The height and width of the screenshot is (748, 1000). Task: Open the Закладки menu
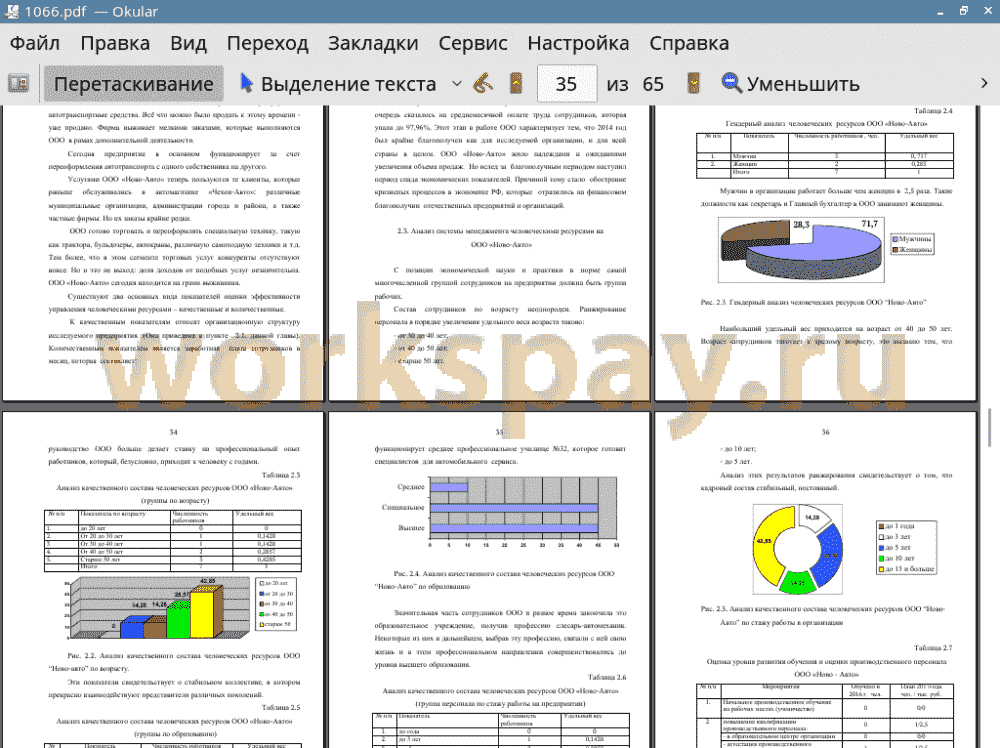point(373,43)
